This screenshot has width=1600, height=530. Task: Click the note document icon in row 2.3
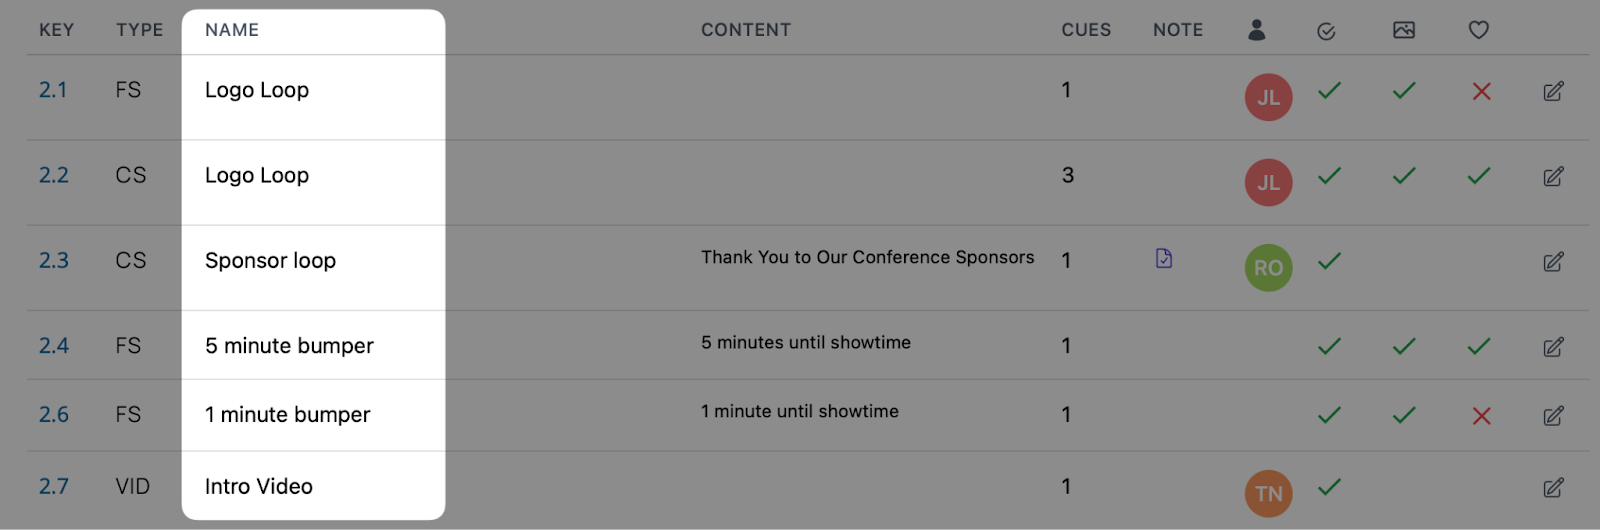click(x=1164, y=258)
